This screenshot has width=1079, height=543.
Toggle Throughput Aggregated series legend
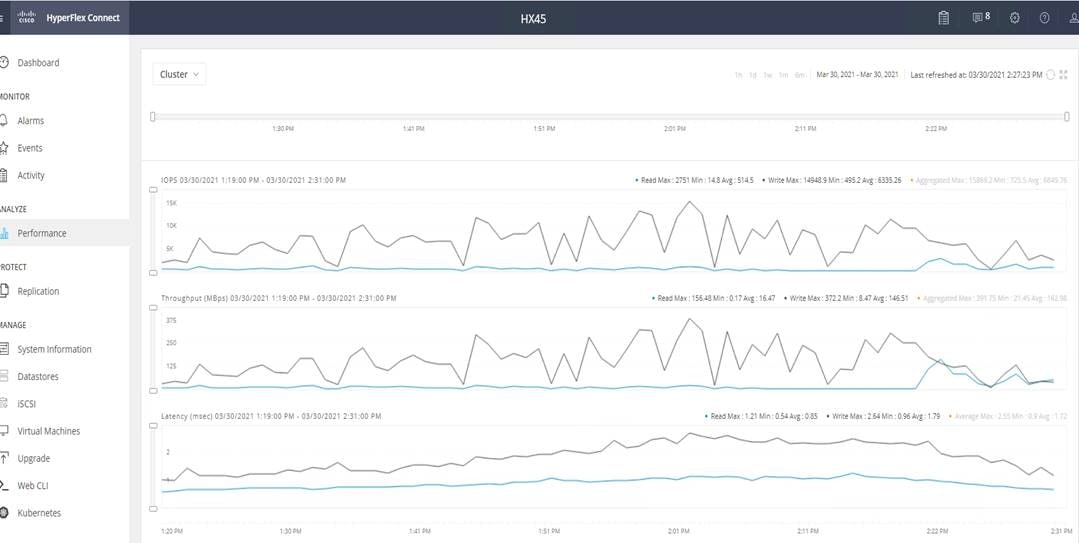[x=992, y=299]
